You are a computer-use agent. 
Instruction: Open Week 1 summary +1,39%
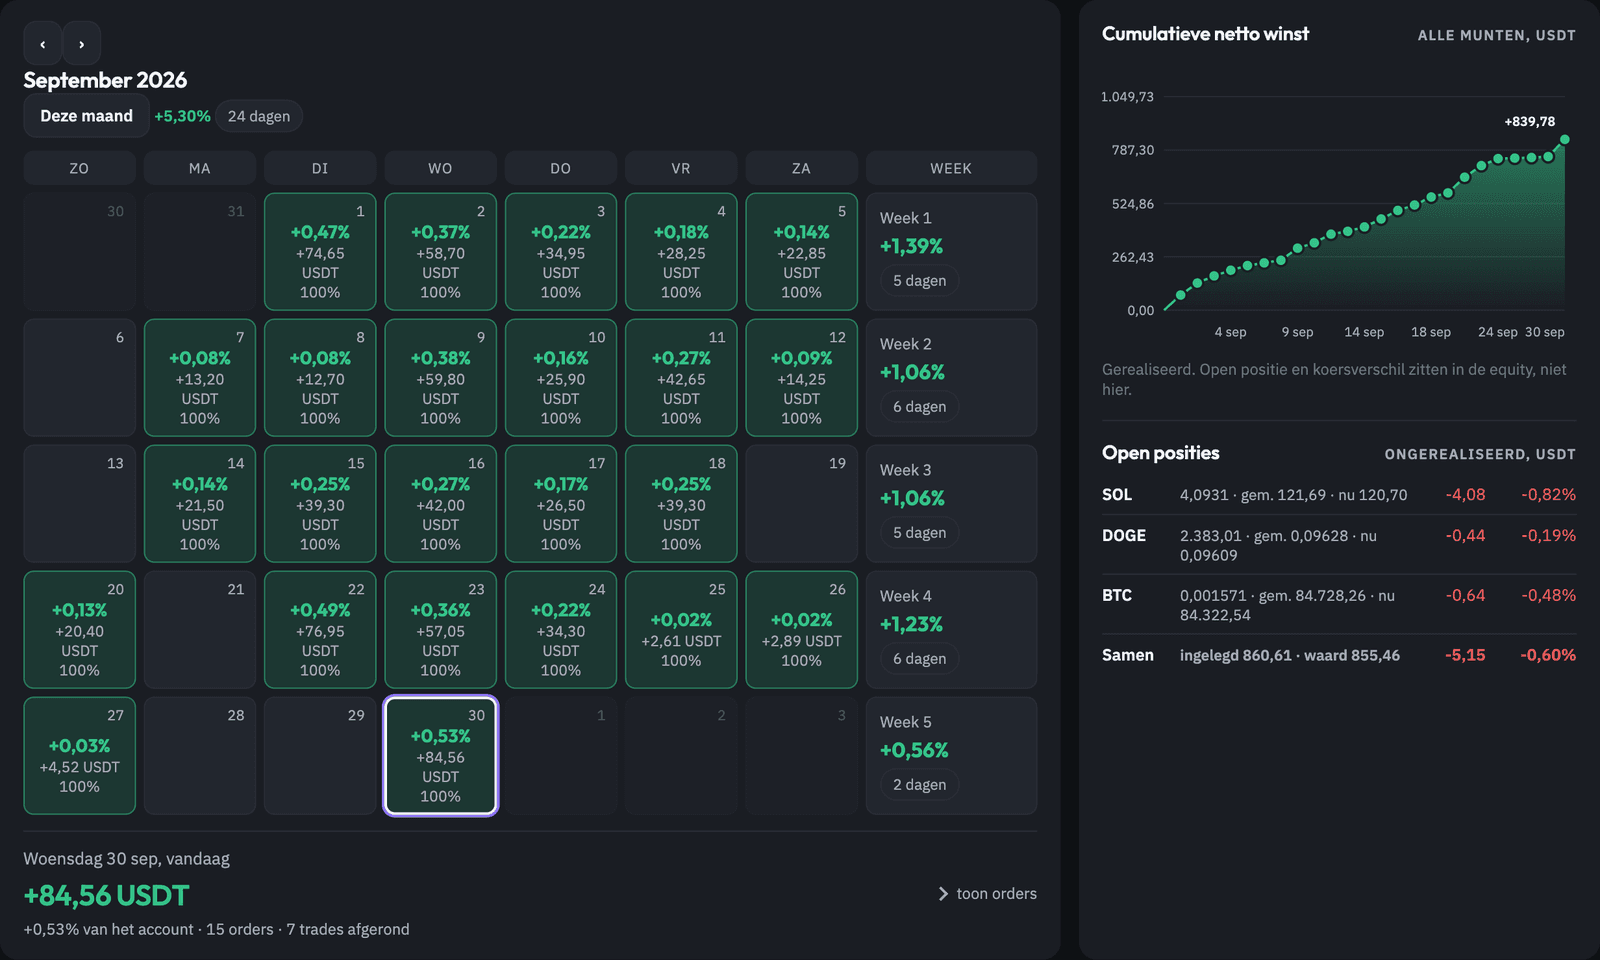[951, 252]
